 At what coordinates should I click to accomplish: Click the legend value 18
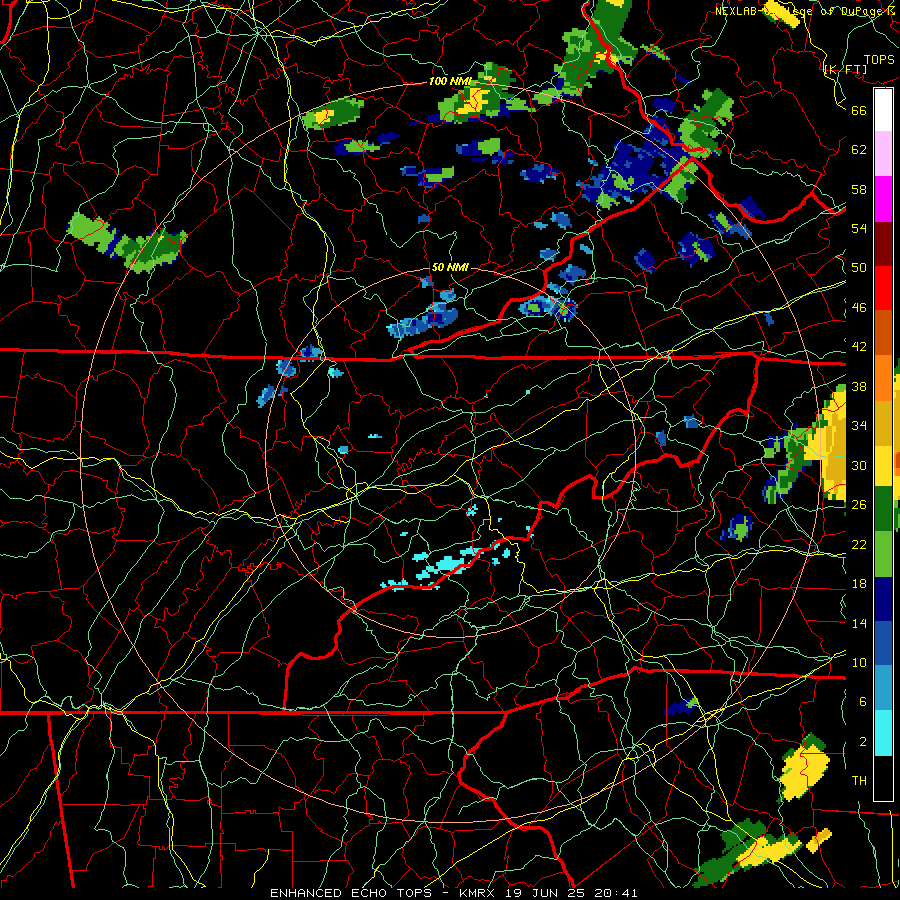859,584
